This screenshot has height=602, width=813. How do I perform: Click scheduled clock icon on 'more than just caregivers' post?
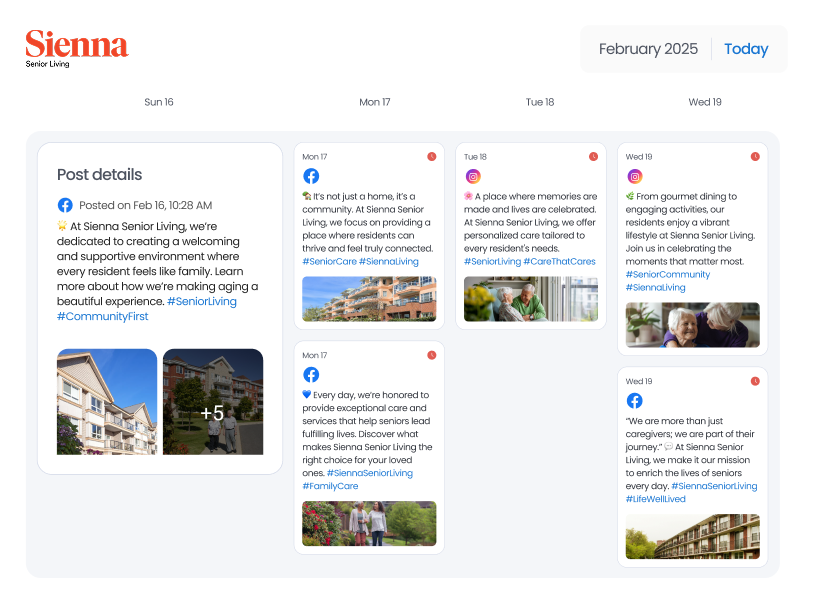(755, 381)
